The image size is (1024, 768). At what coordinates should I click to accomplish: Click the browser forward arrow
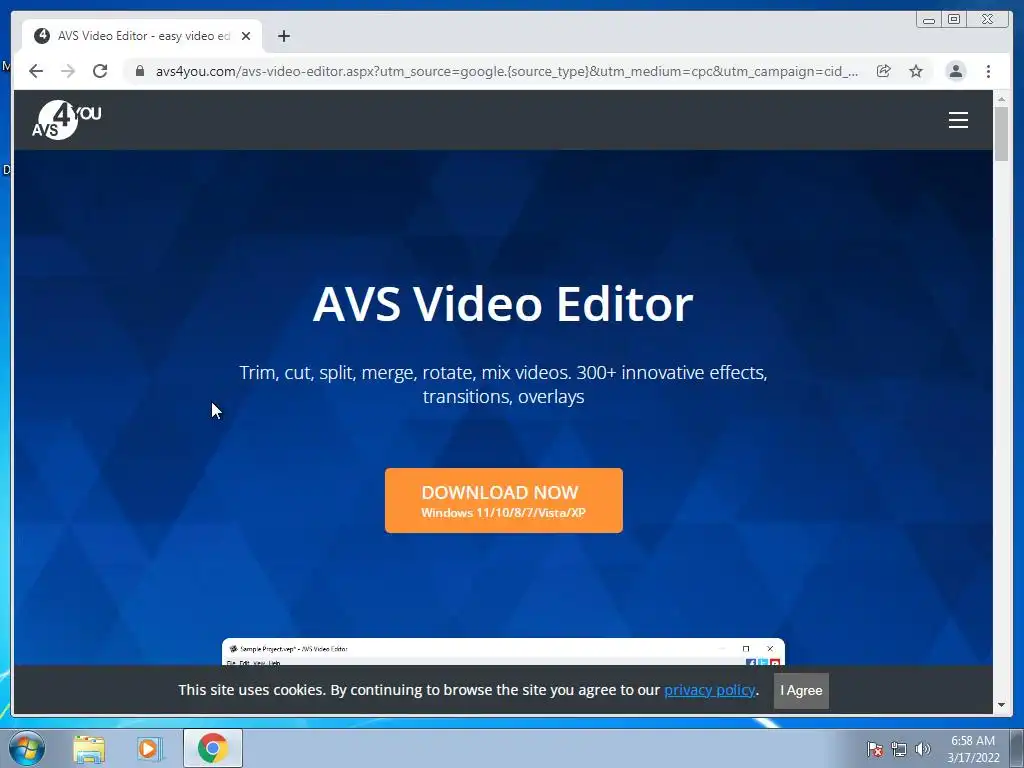pos(68,71)
